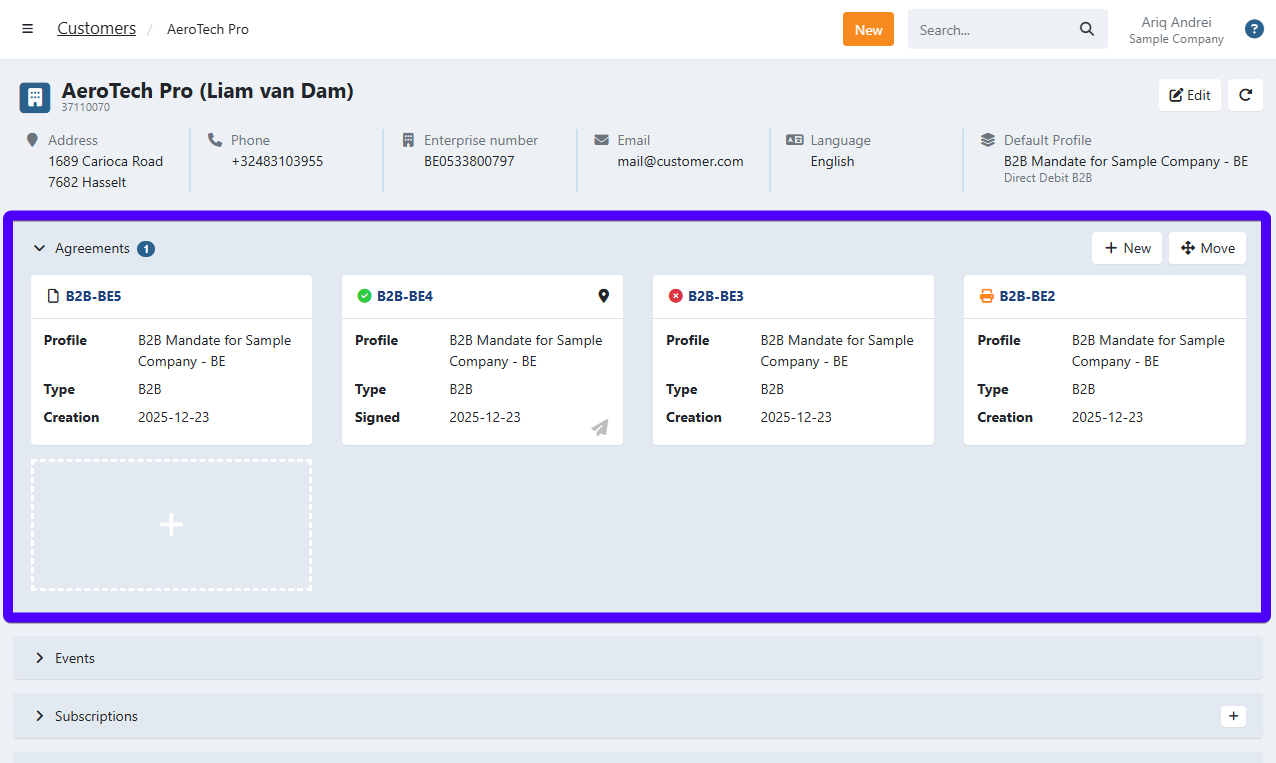This screenshot has width=1276, height=763.
Task: Click the document icon on B2B-BE5
Action: tap(54, 296)
